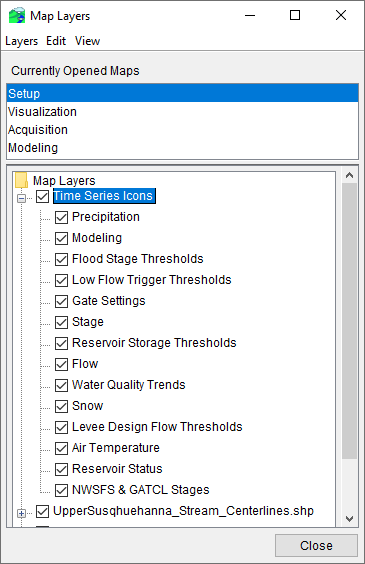
Task: Select the Setup map in the list
Action: tap(182, 94)
